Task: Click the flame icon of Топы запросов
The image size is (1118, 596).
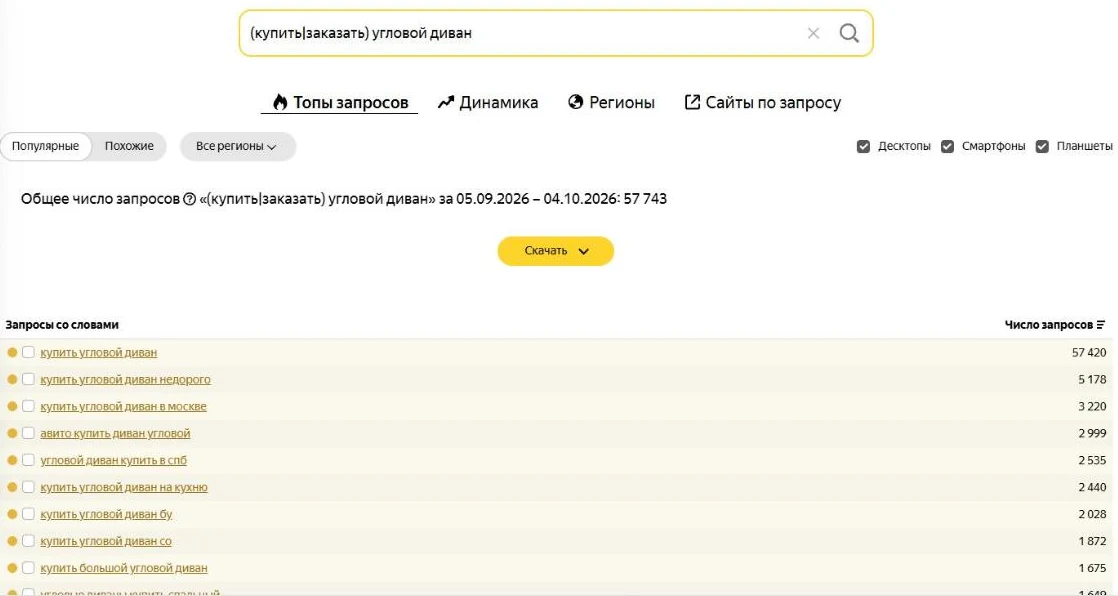Action: tap(280, 102)
